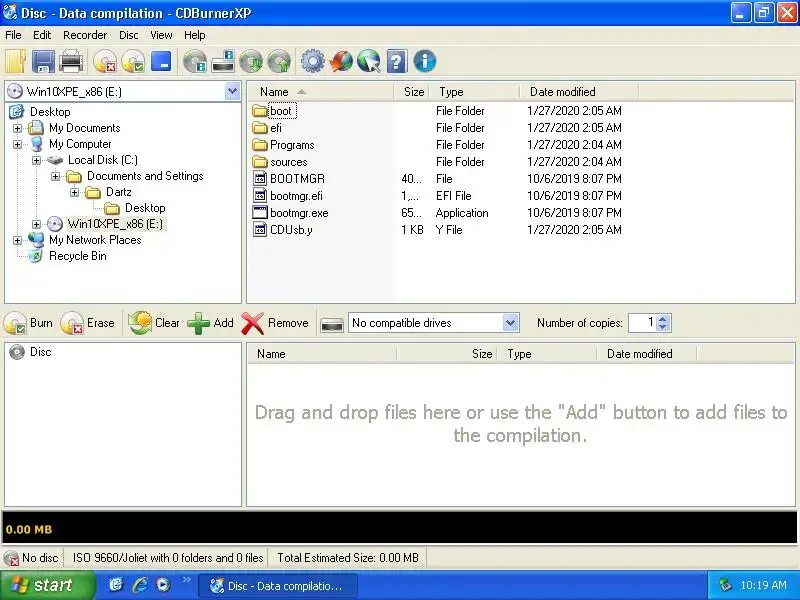This screenshot has width=800, height=600.
Task: Toggle expansion of My Computer tree node
Action: [17, 144]
